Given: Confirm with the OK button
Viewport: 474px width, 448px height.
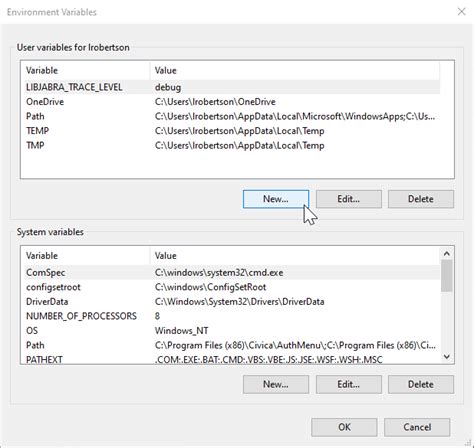Looking at the screenshot, I should (344, 427).
